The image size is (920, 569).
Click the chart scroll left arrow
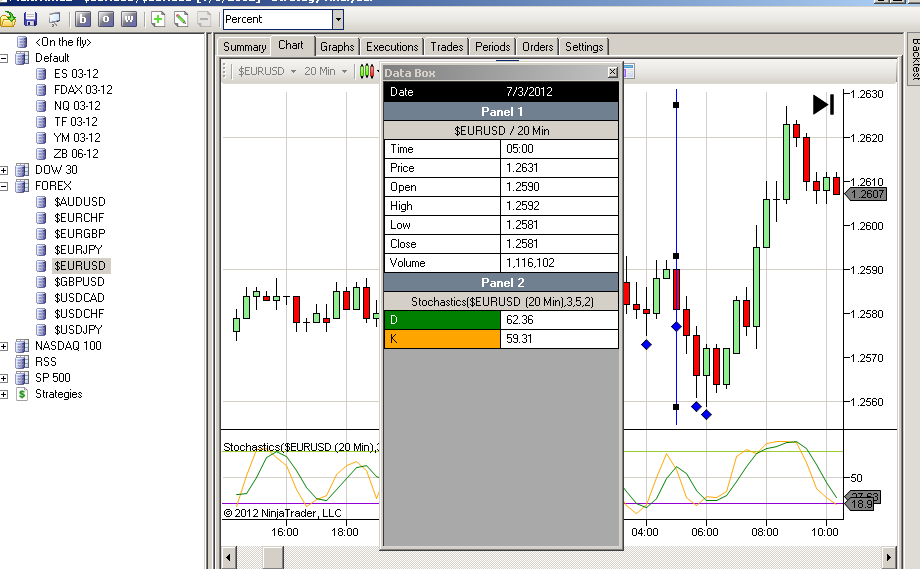click(229, 557)
